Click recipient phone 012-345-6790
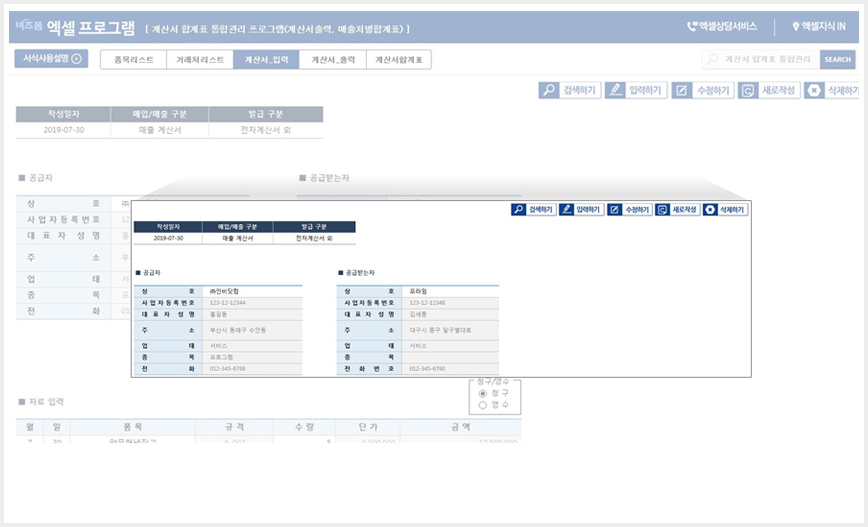Image resolution: width=868 pixels, height=527 pixels. tap(427, 369)
